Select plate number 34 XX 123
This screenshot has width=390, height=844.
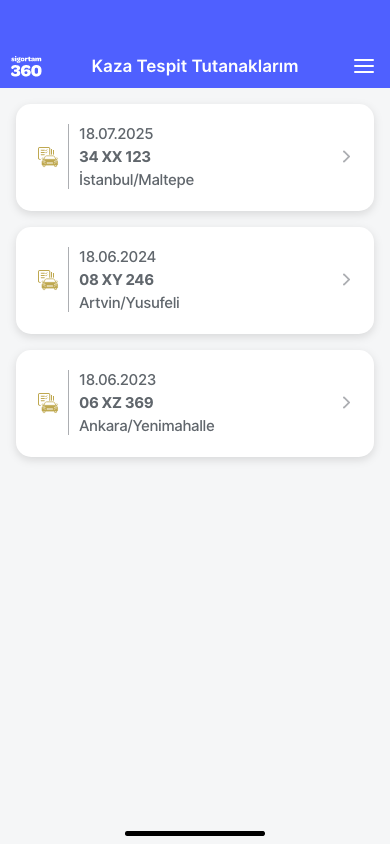(x=115, y=157)
